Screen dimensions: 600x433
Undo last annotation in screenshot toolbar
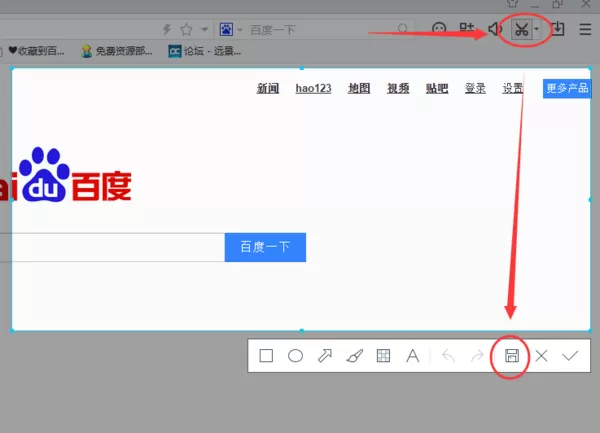coord(448,356)
